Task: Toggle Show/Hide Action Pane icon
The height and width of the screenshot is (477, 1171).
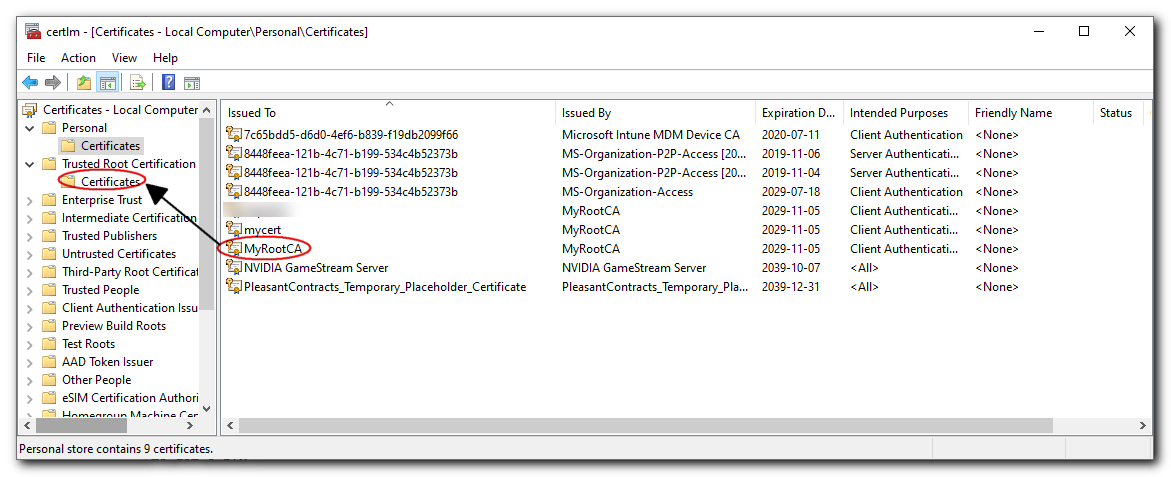Action: [x=192, y=82]
